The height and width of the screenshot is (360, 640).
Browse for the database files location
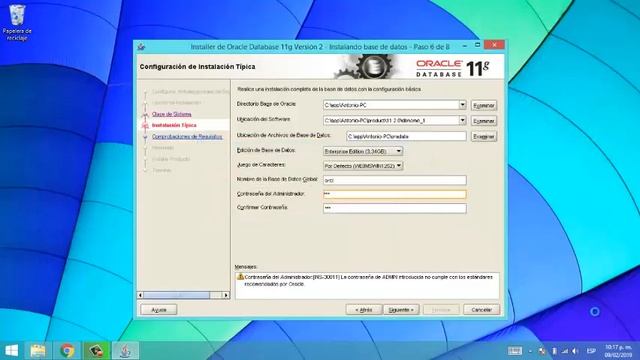click(484, 136)
